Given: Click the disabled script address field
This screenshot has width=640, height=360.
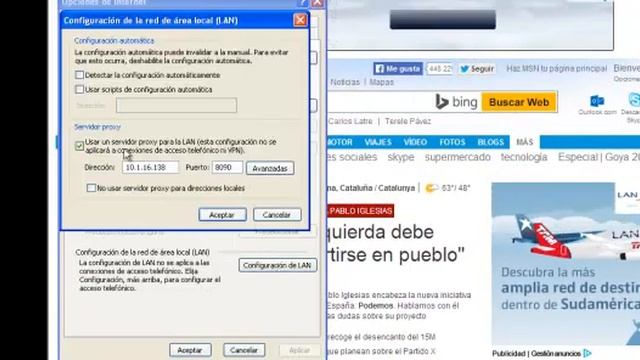Looking at the screenshot, I should click(176, 105).
